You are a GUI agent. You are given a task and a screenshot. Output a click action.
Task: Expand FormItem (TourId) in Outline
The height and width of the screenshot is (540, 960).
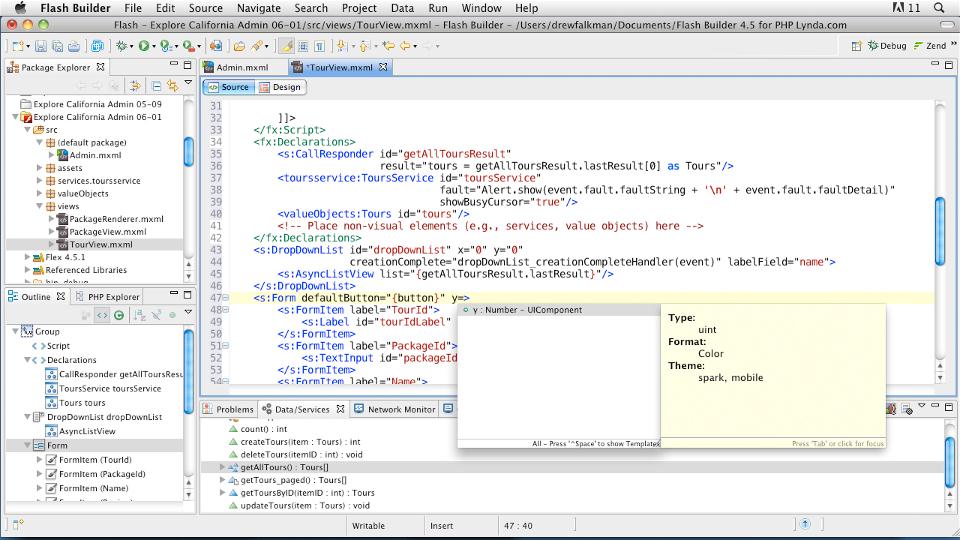click(x=40, y=459)
